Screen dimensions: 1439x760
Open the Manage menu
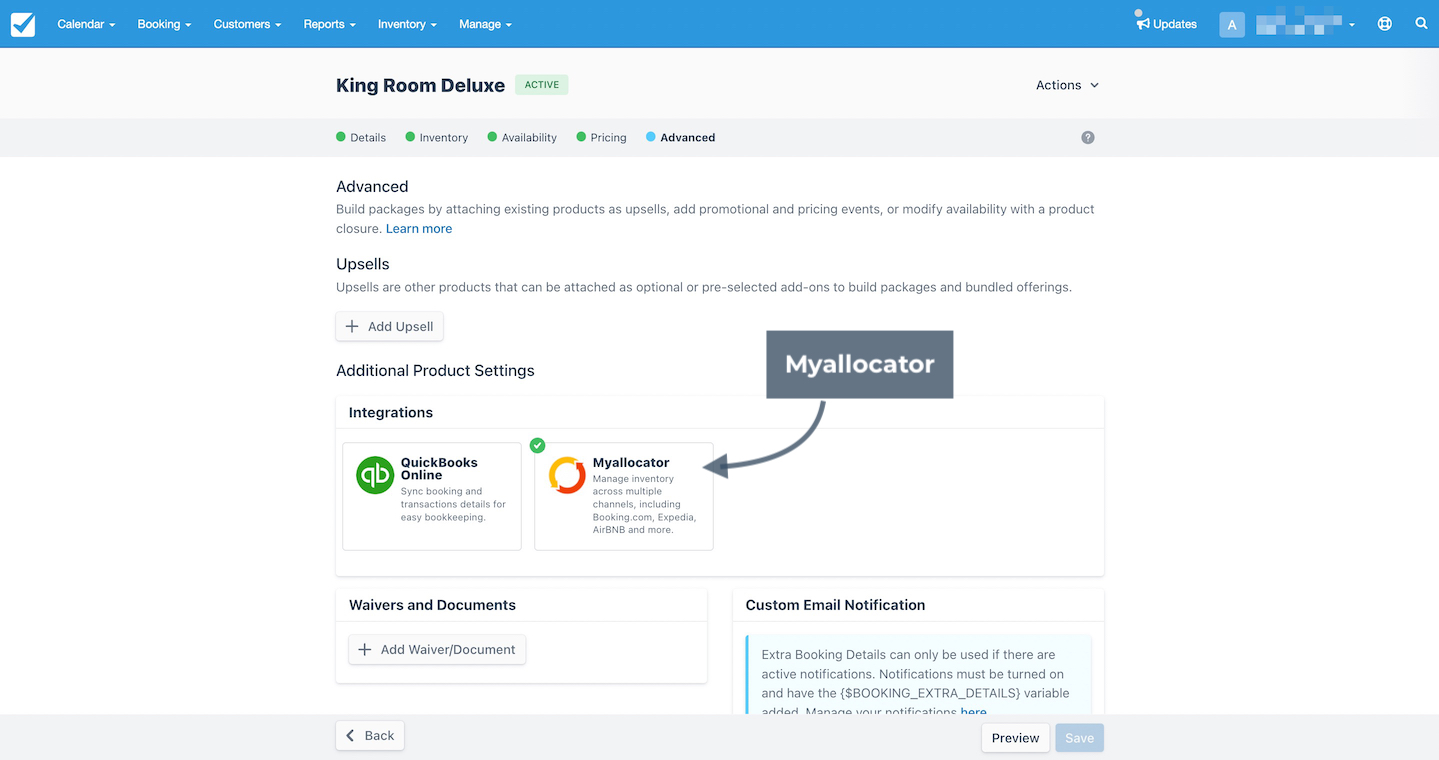[485, 24]
